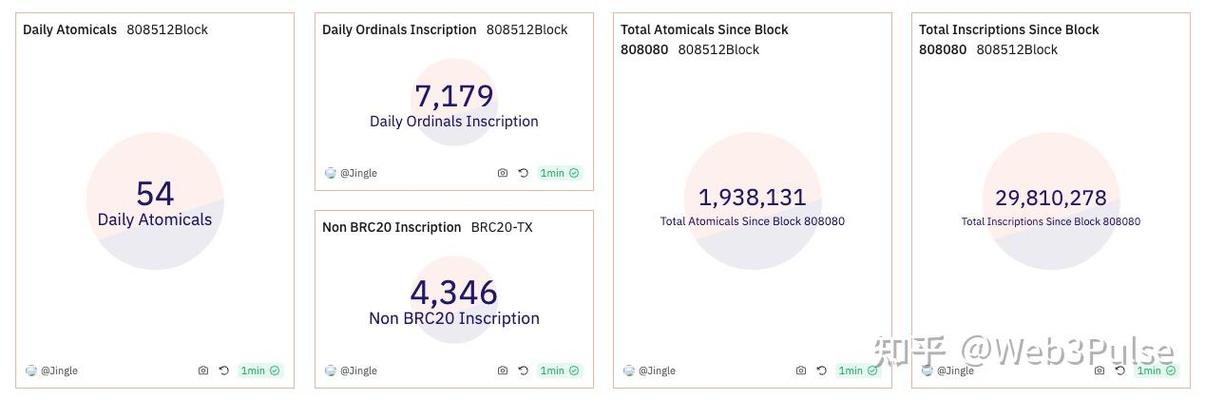
Task: Open Total Inscriptions Since Block title
Action: (x=1009, y=39)
